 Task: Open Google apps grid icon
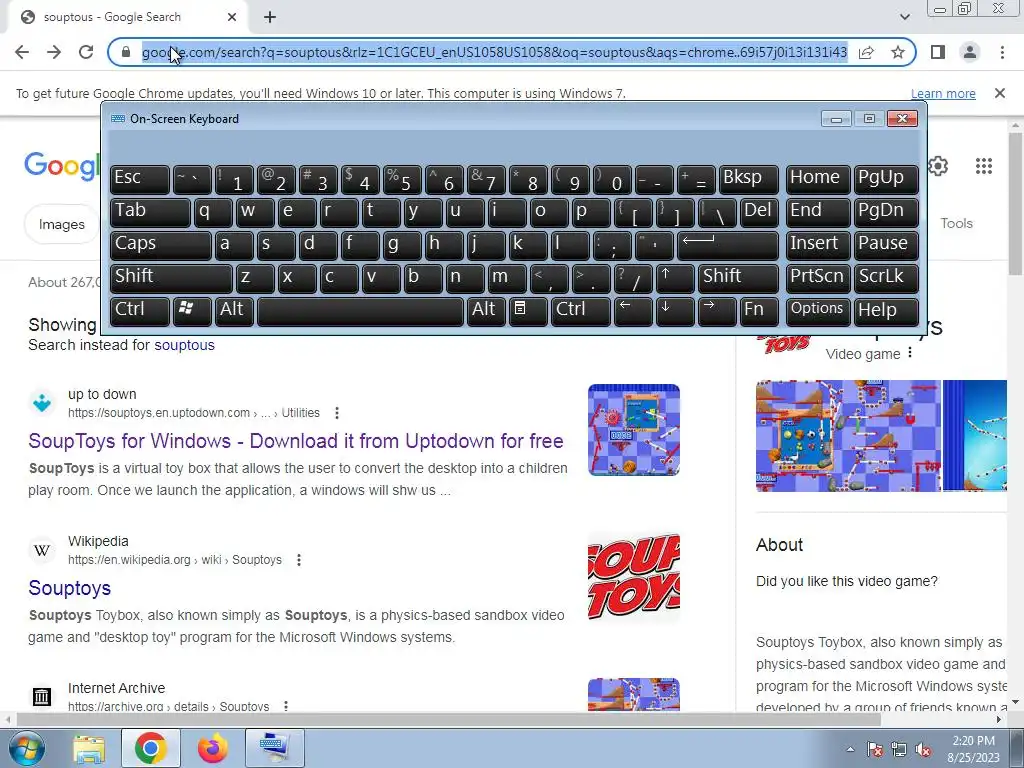pos(984,166)
